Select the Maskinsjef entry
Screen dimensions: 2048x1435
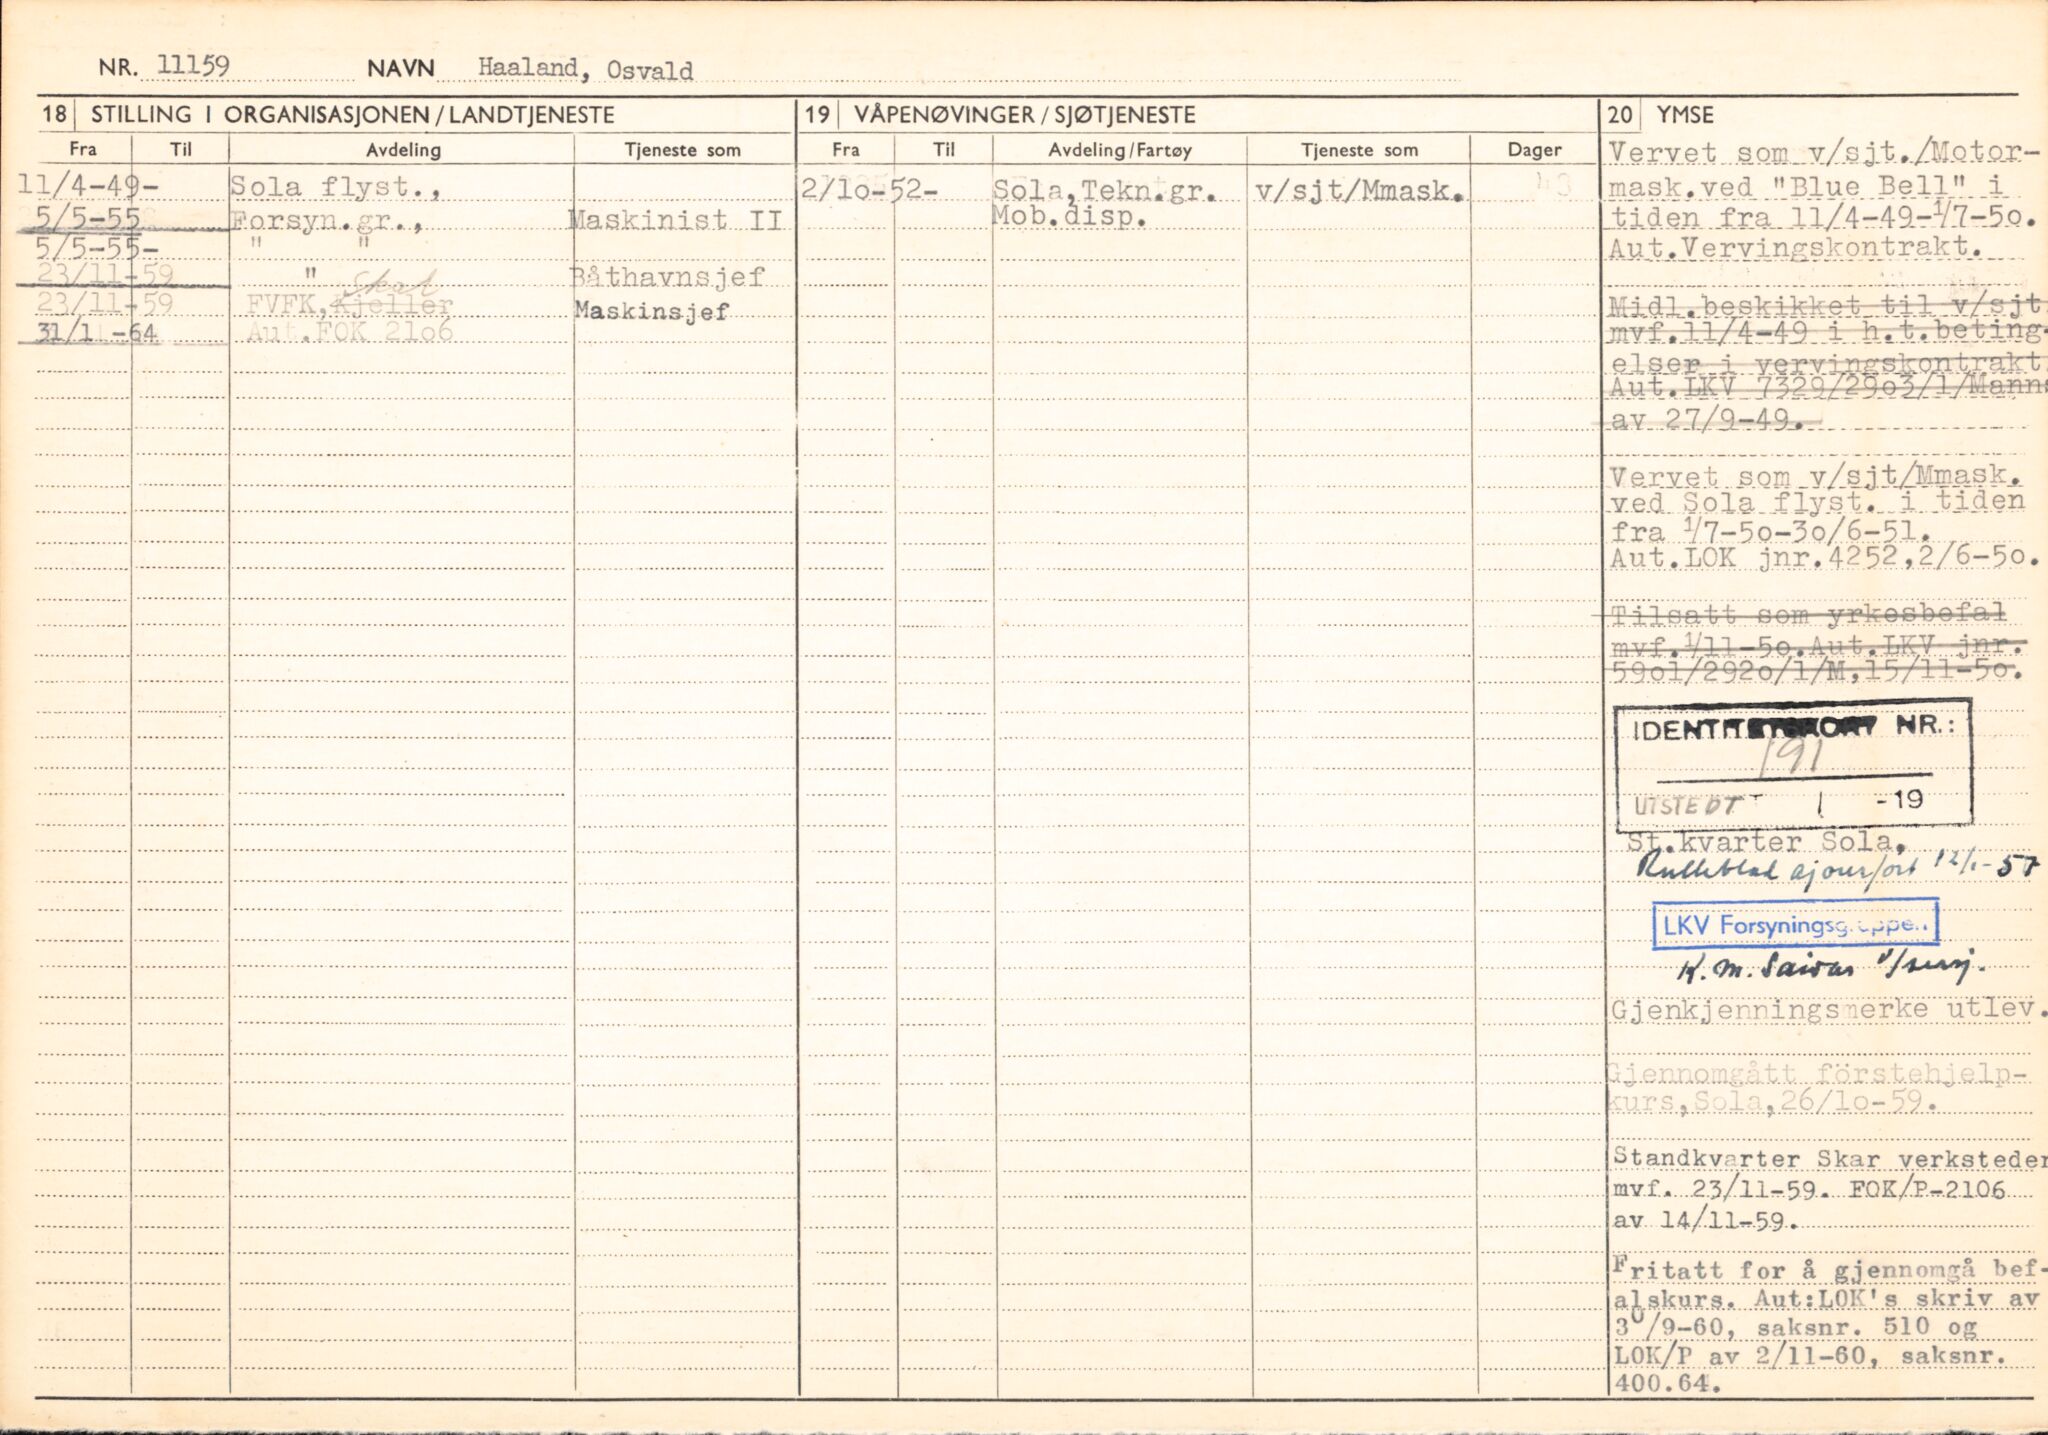pyautogui.click(x=651, y=311)
